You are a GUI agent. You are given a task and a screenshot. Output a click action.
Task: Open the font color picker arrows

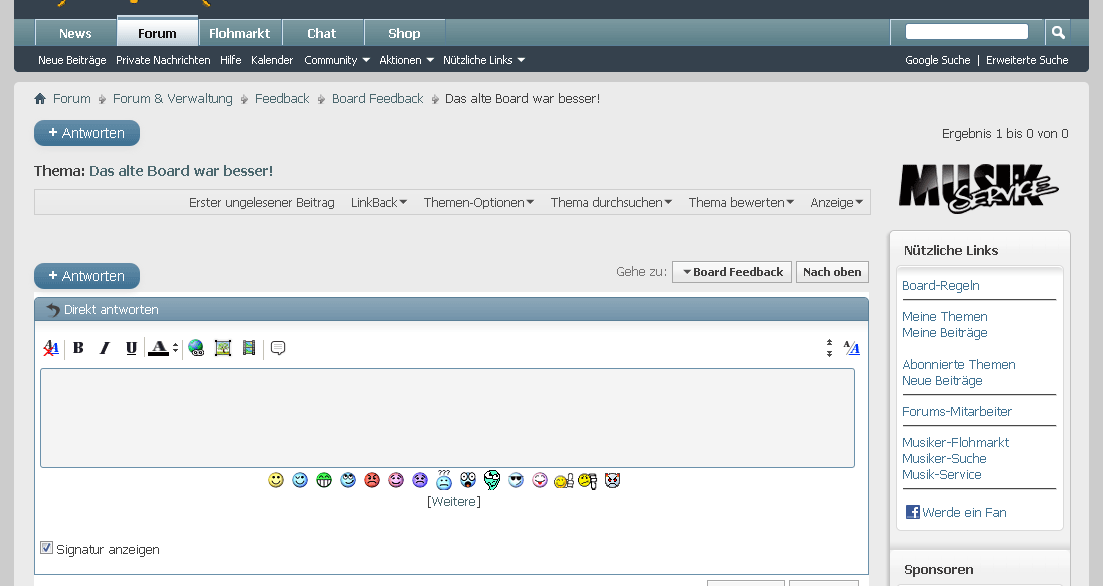(175, 348)
